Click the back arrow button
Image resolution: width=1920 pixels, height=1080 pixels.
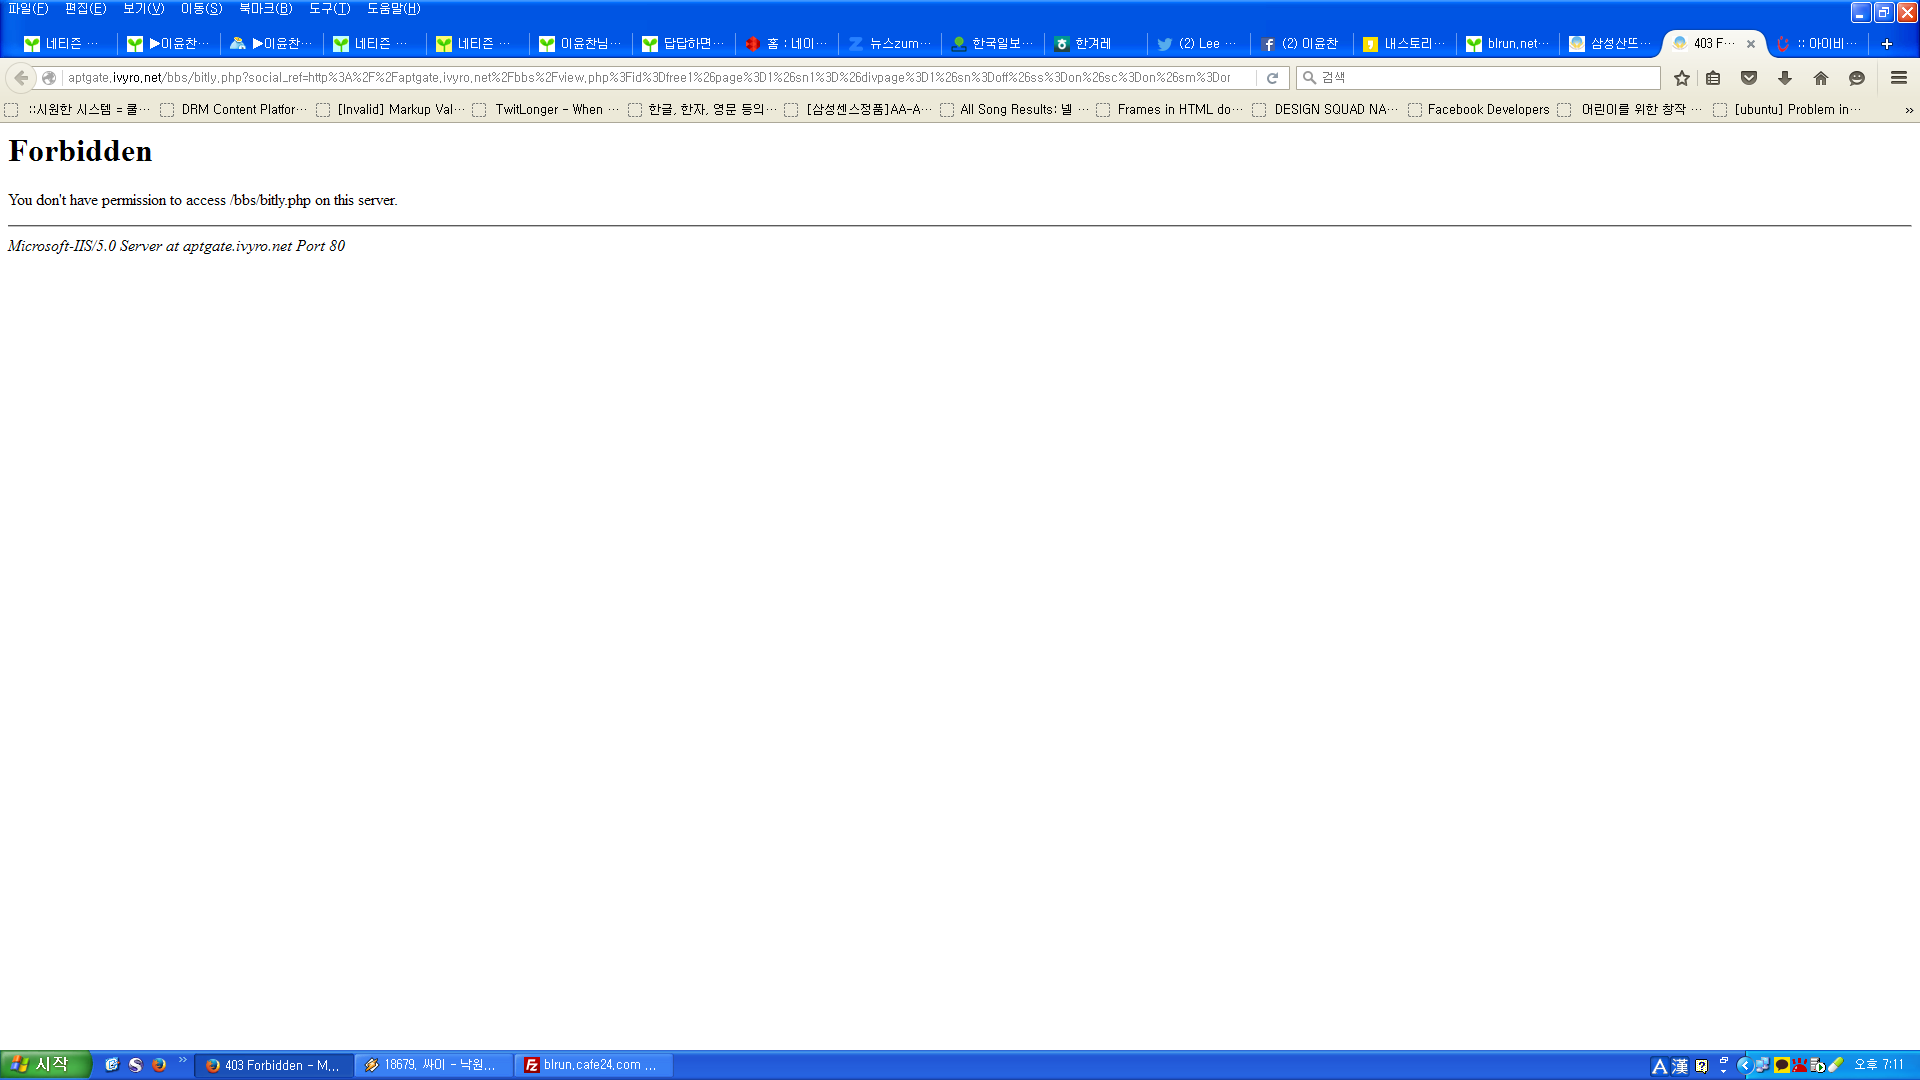(x=21, y=78)
